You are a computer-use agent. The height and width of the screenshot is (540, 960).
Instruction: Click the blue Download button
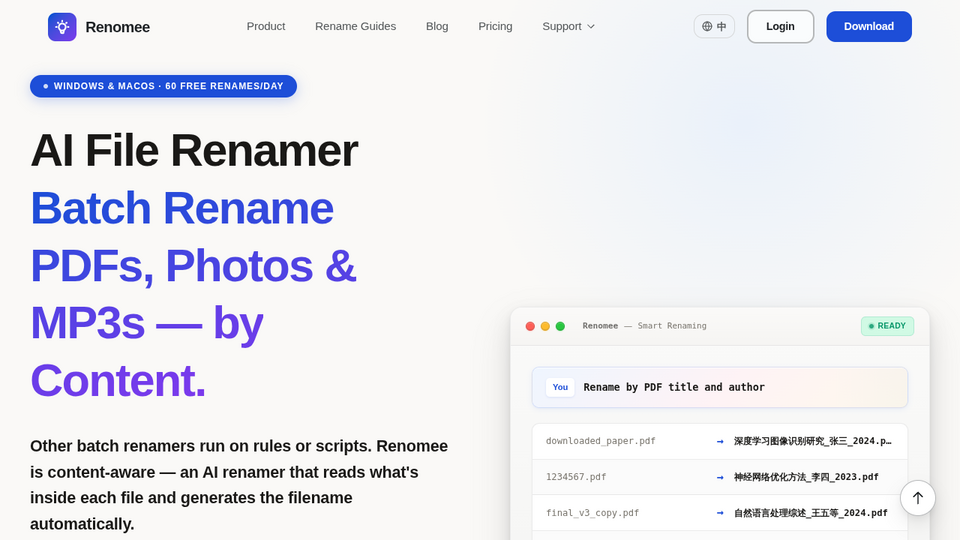pyautogui.click(x=869, y=26)
